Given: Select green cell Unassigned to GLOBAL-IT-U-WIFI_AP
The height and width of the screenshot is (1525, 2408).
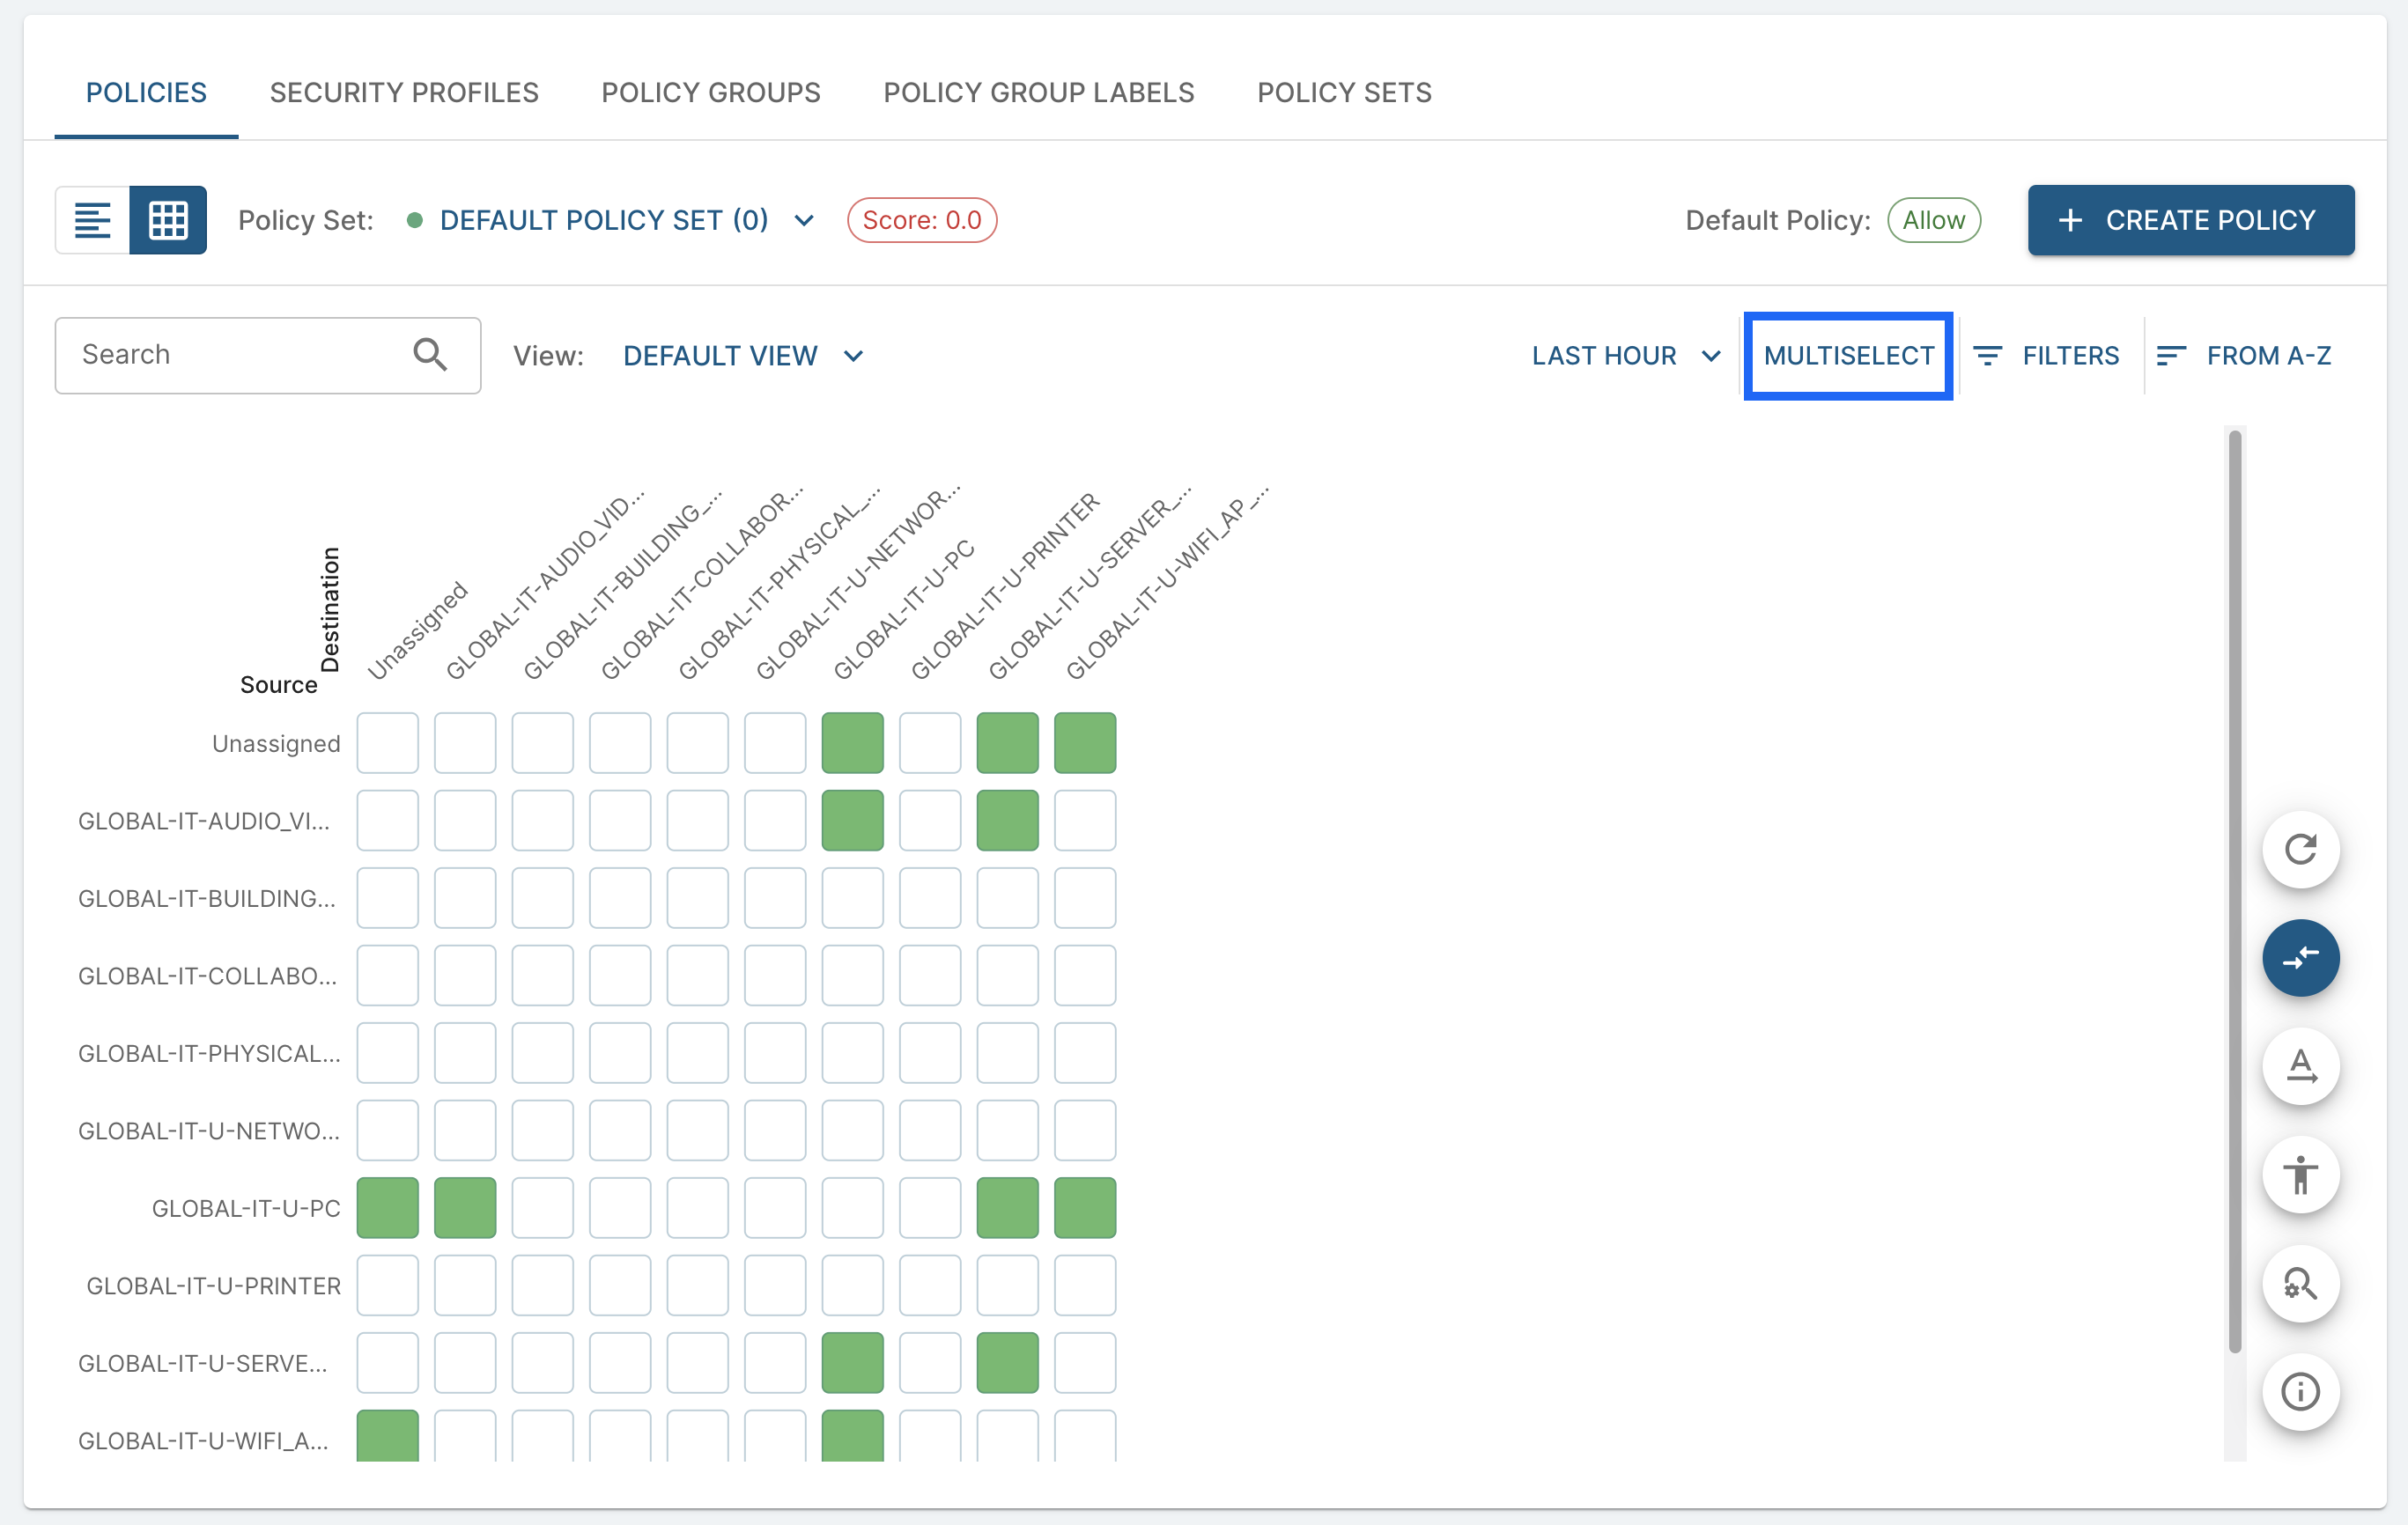Looking at the screenshot, I should (x=1085, y=743).
